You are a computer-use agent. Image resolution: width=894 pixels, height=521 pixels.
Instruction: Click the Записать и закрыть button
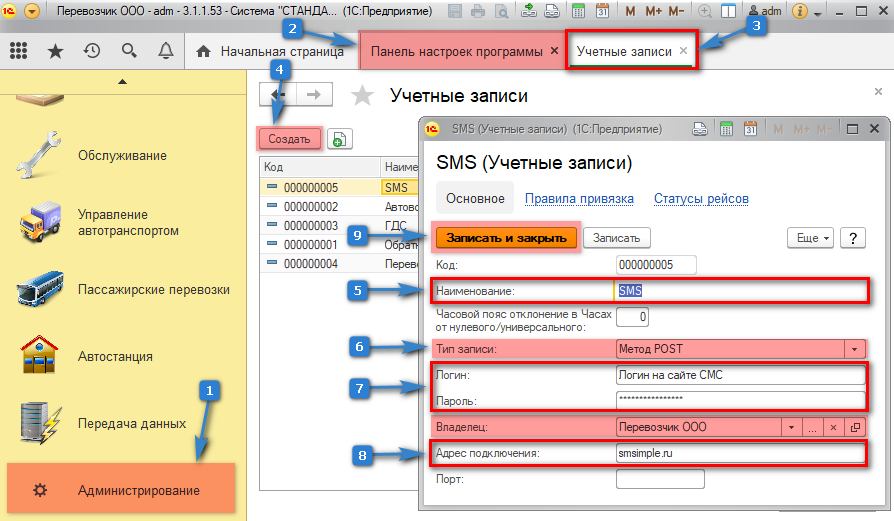506,237
